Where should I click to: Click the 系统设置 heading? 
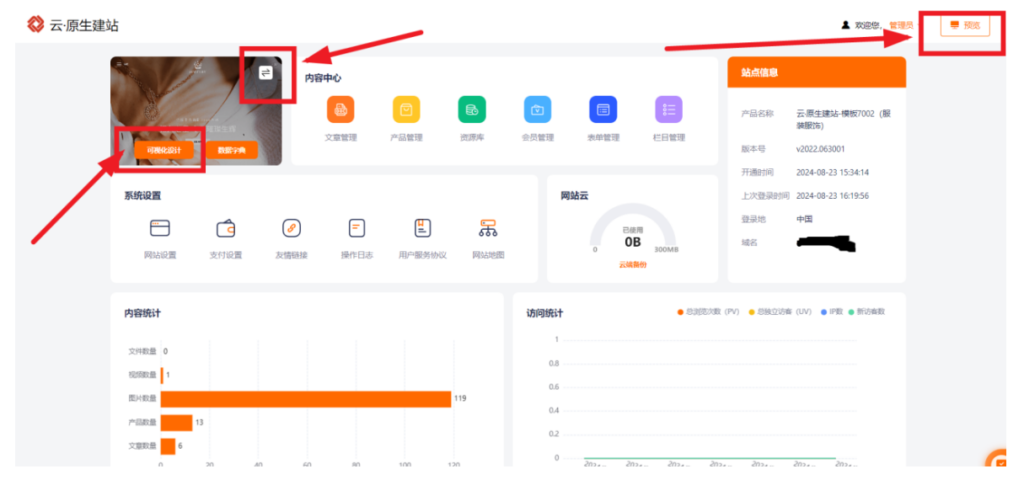(x=142, y=195)
